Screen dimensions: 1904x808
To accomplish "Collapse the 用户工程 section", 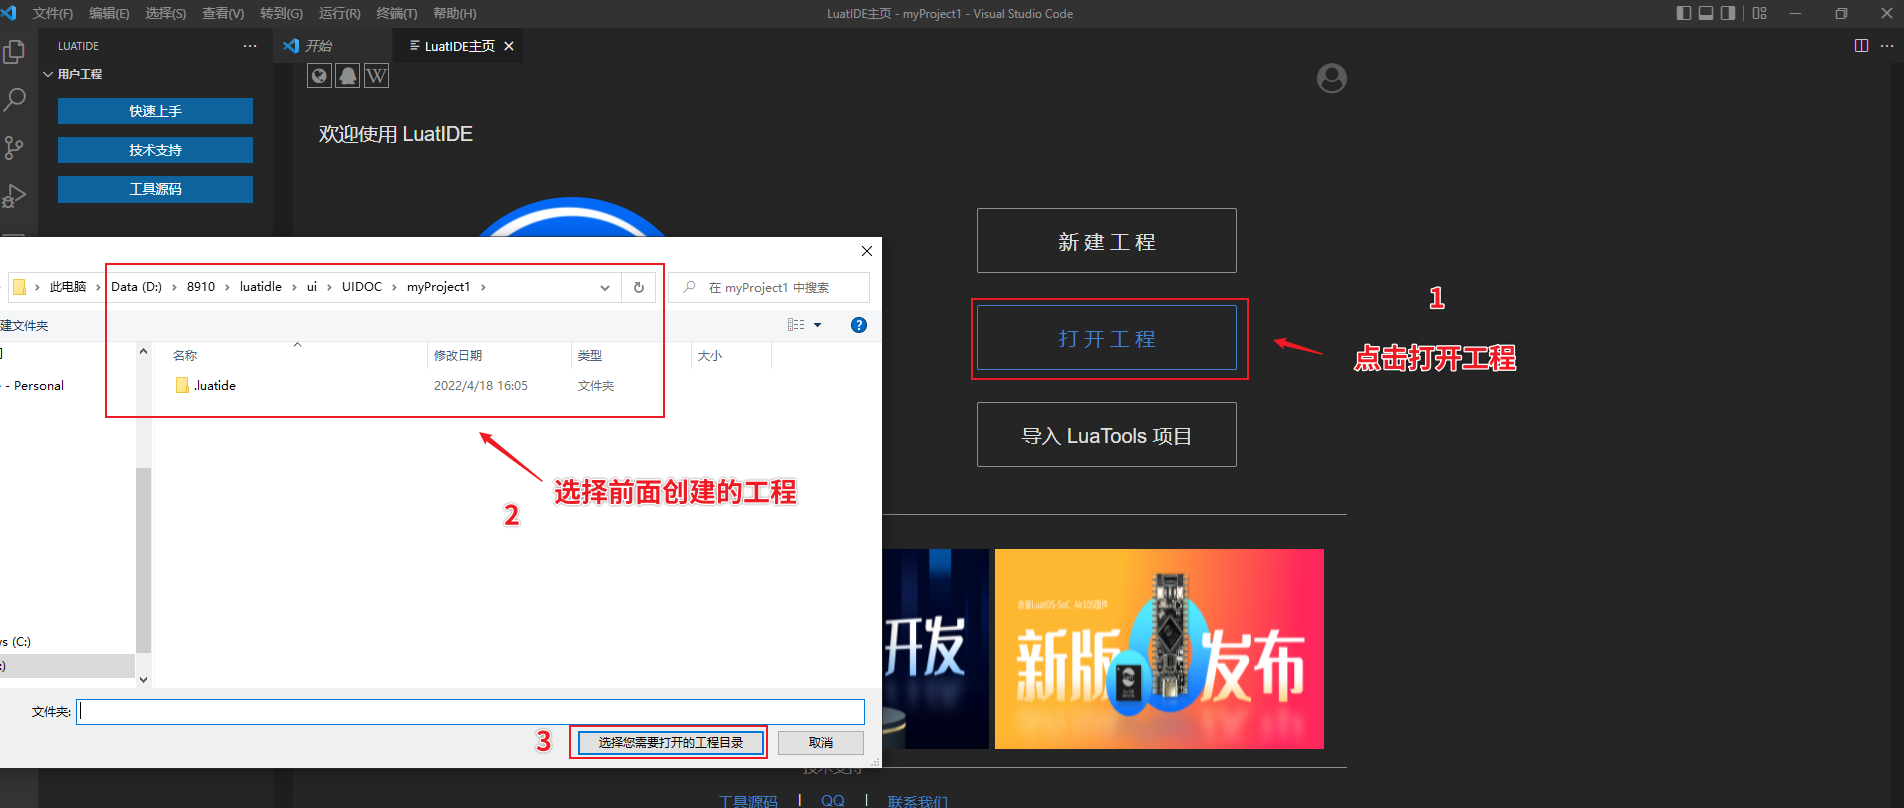I will tap(48, 74).
